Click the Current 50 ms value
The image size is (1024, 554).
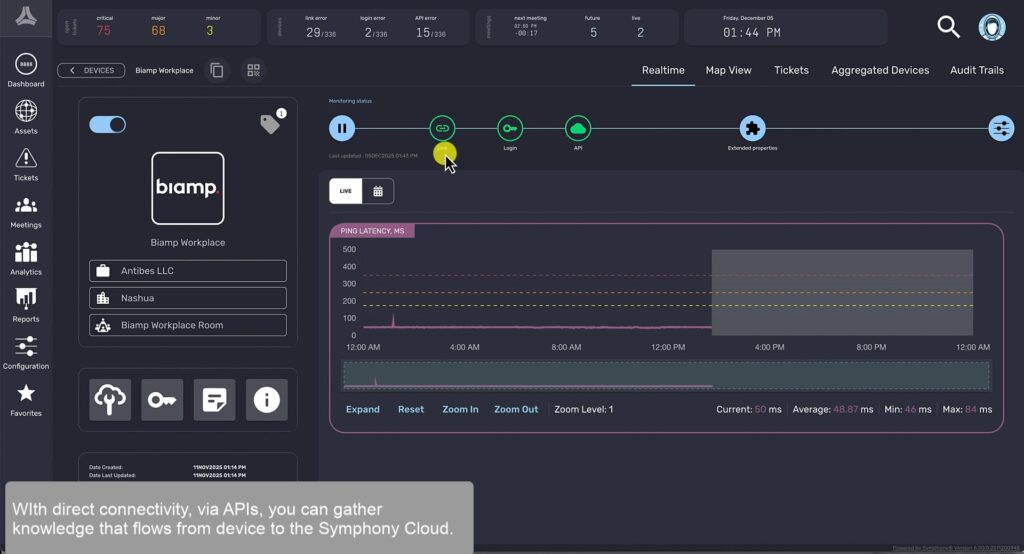point(760,410)
